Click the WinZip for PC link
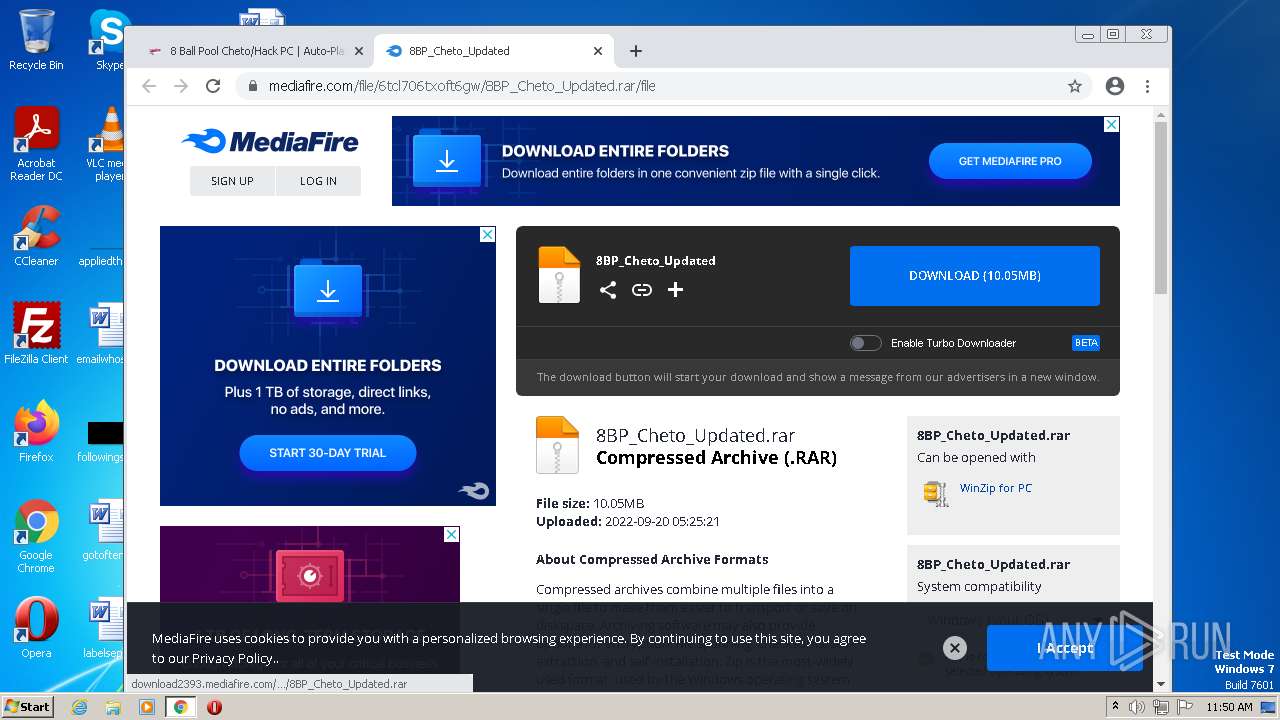The image size is (1280, 720). coord(996,488)
